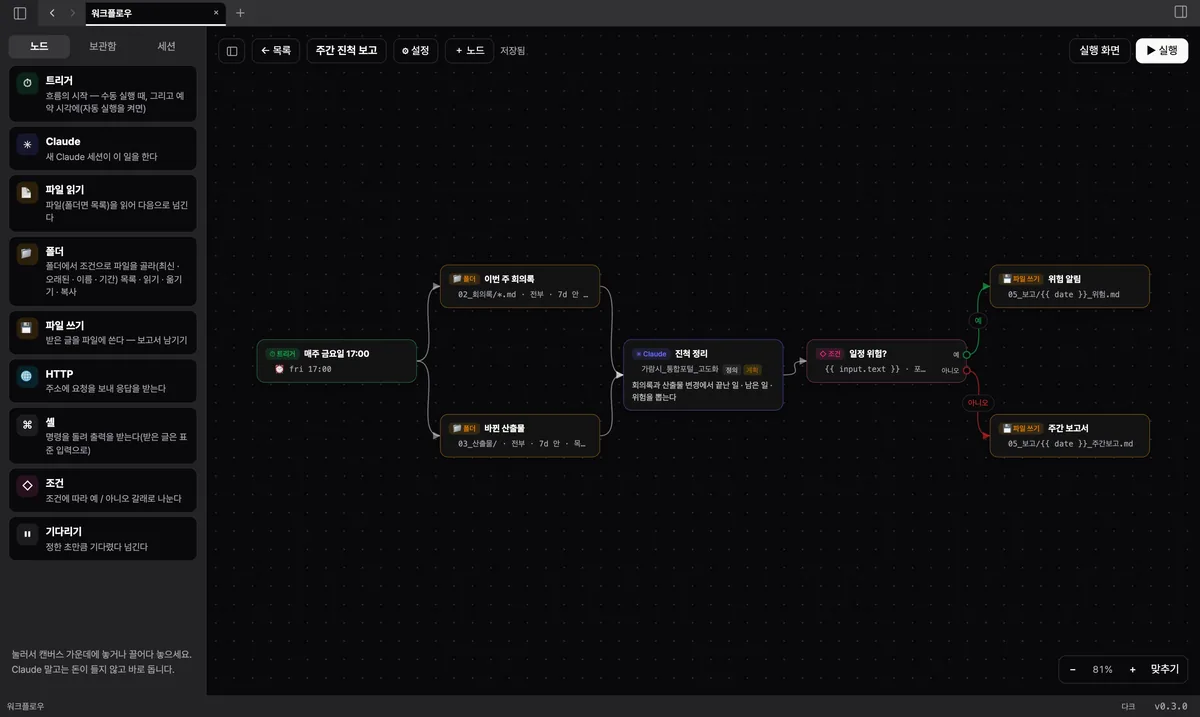Viewport: 1200px width, 717px height.
Task: Select the 이번 주 회의록 folder node
Action: pos(520,286)
